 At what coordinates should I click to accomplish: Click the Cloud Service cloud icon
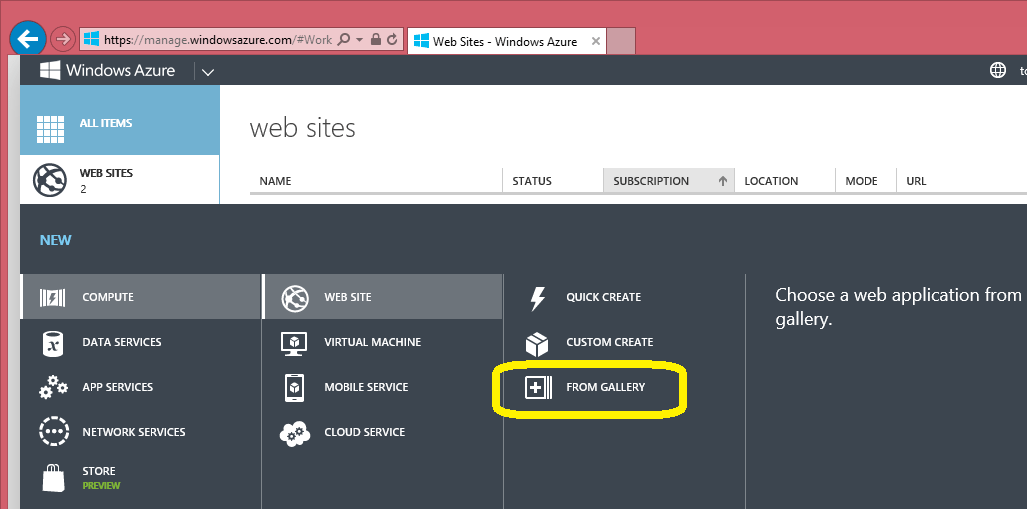click(295, 433)
